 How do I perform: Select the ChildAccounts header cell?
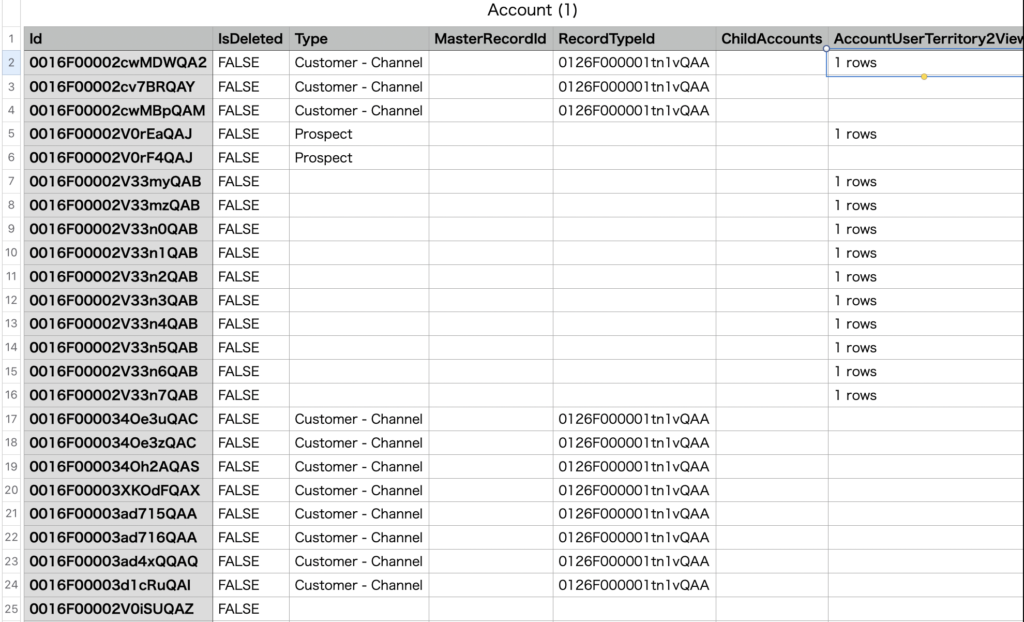click(771, 39)
